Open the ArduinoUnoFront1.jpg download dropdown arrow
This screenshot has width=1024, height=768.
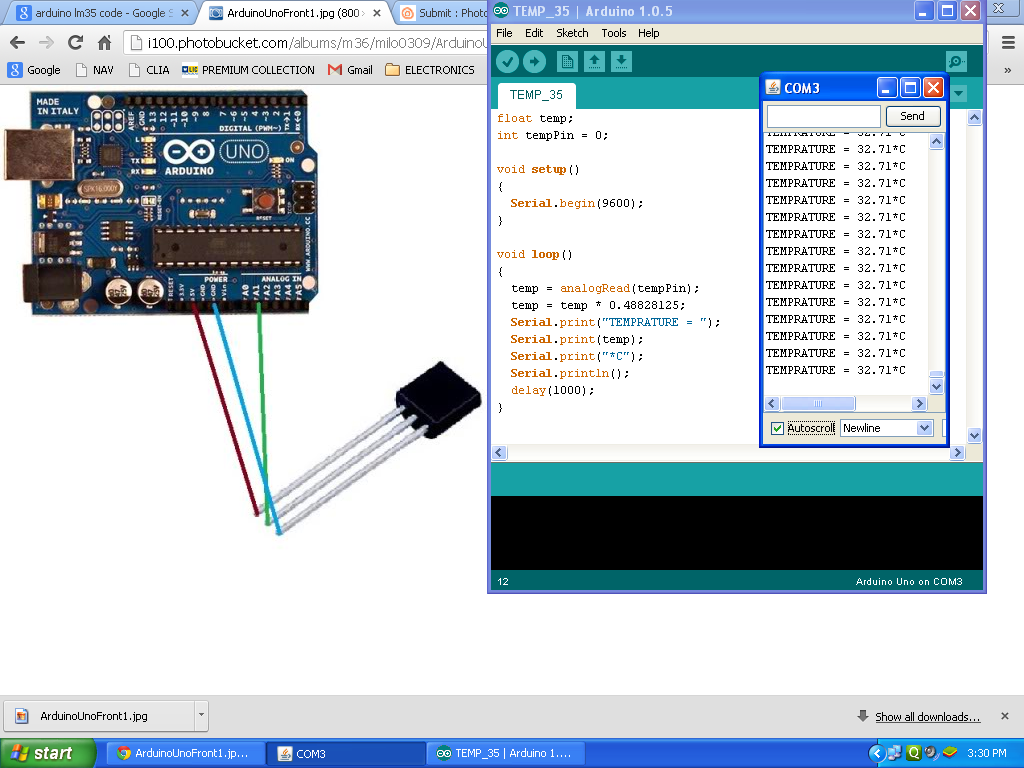(200, 716)
